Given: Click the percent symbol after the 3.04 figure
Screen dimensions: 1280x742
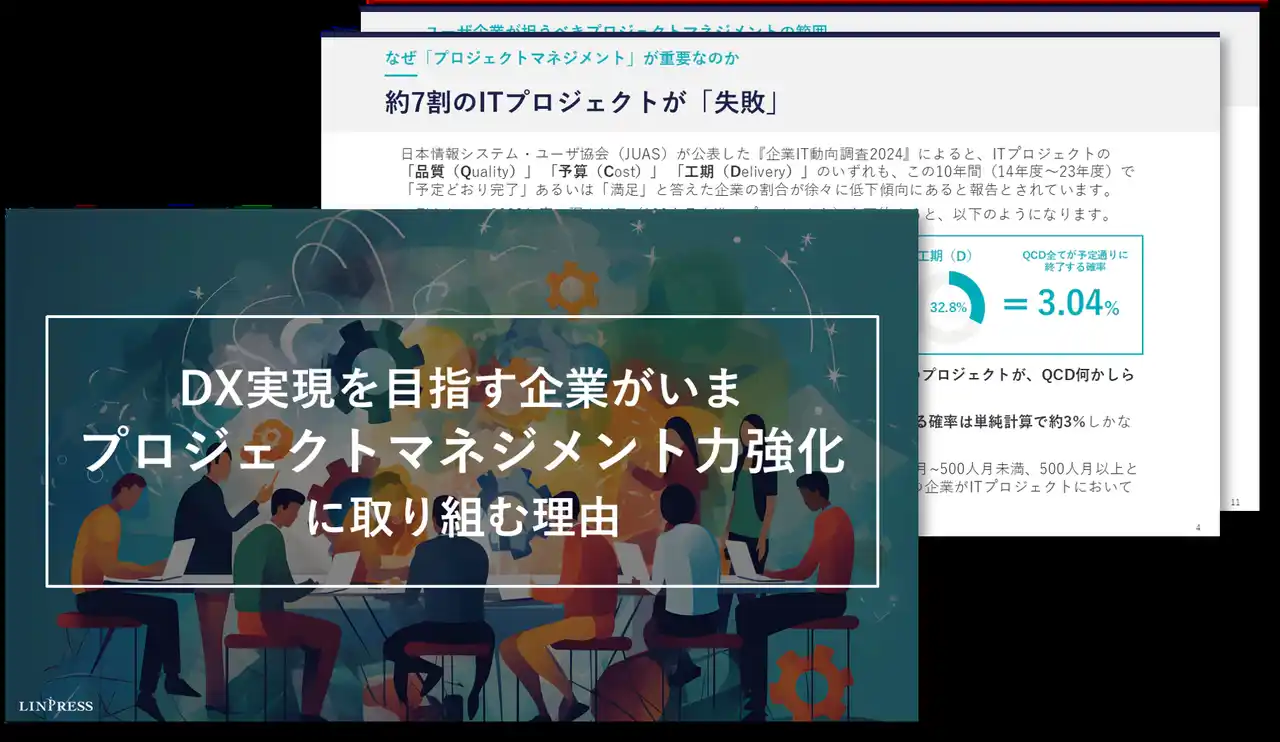Looking at the screenshot, I should coord(1112,307).
